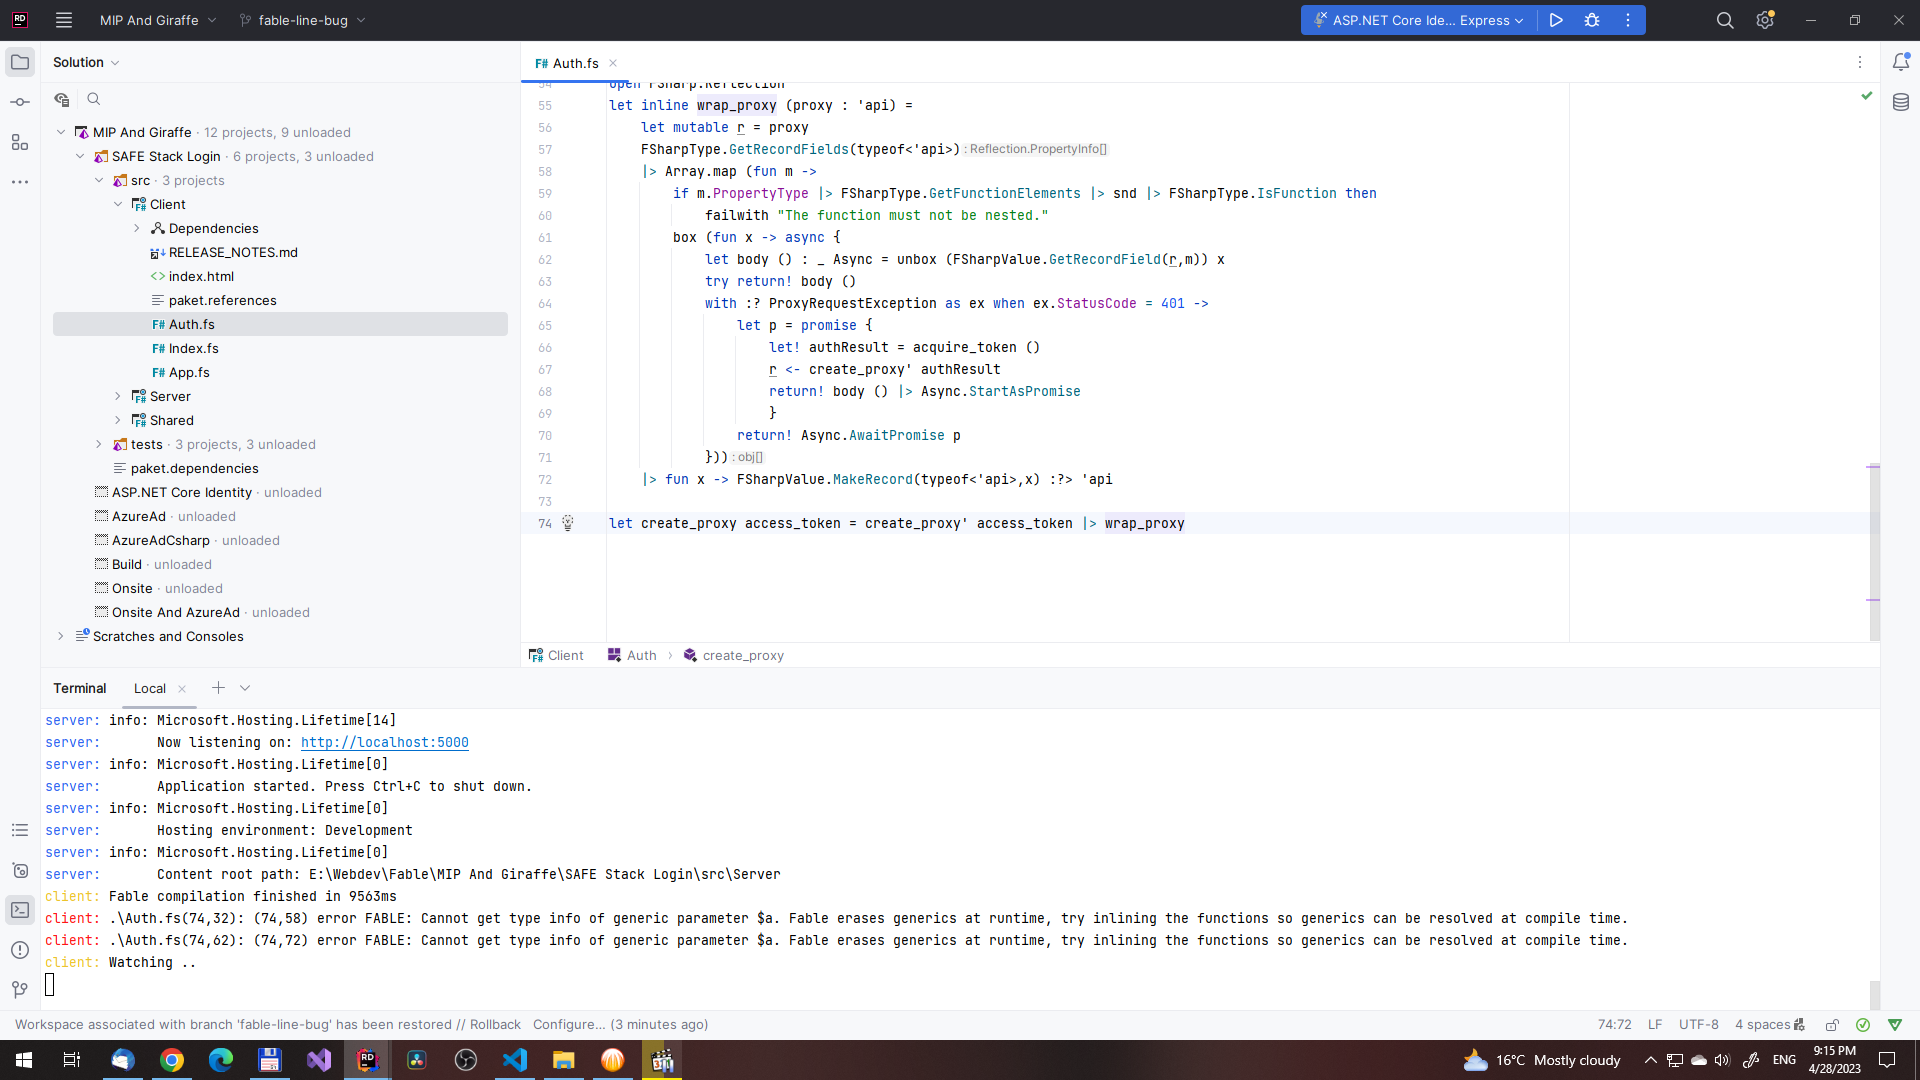1920x1080 pixels.
Task: Open the Database tool window icon
Action: (x=1901, y=101)
